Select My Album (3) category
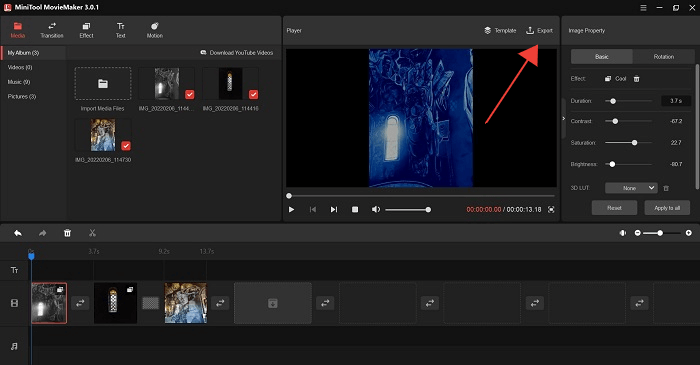Screen dimensions: 700x365 (23, 53)
